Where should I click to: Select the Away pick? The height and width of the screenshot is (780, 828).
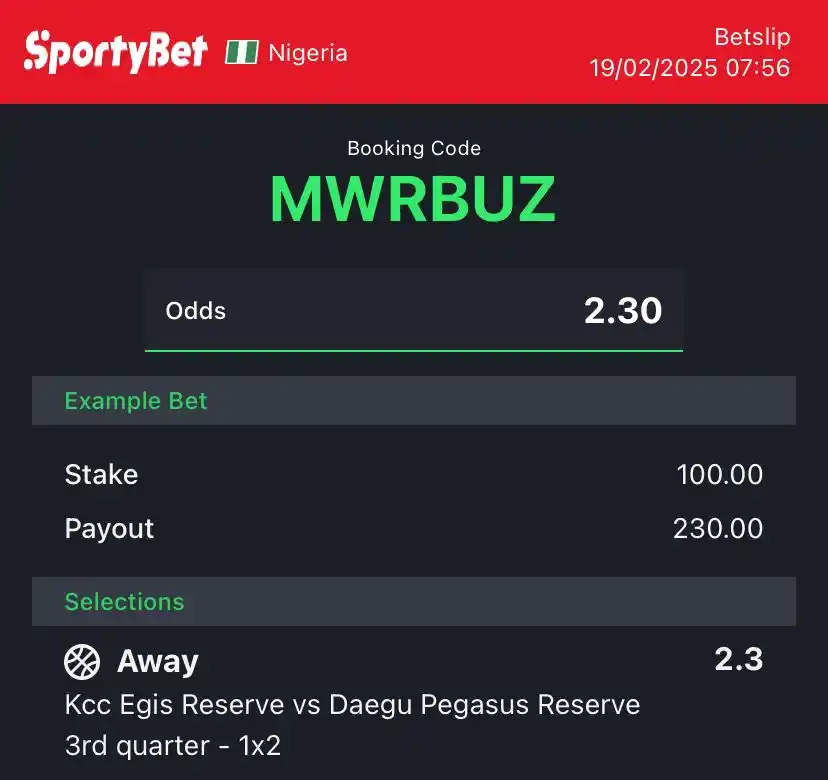tap(158, 661)
